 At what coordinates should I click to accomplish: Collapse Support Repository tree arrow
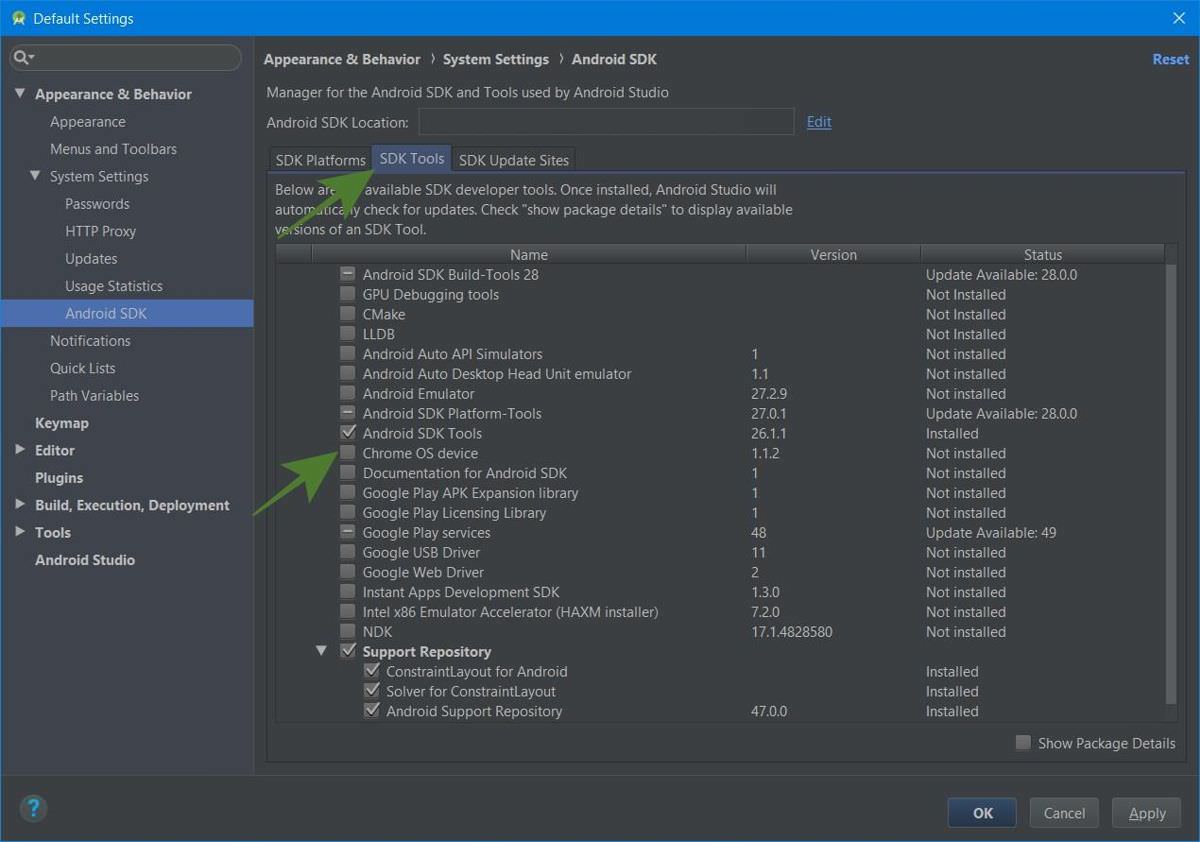321,651
